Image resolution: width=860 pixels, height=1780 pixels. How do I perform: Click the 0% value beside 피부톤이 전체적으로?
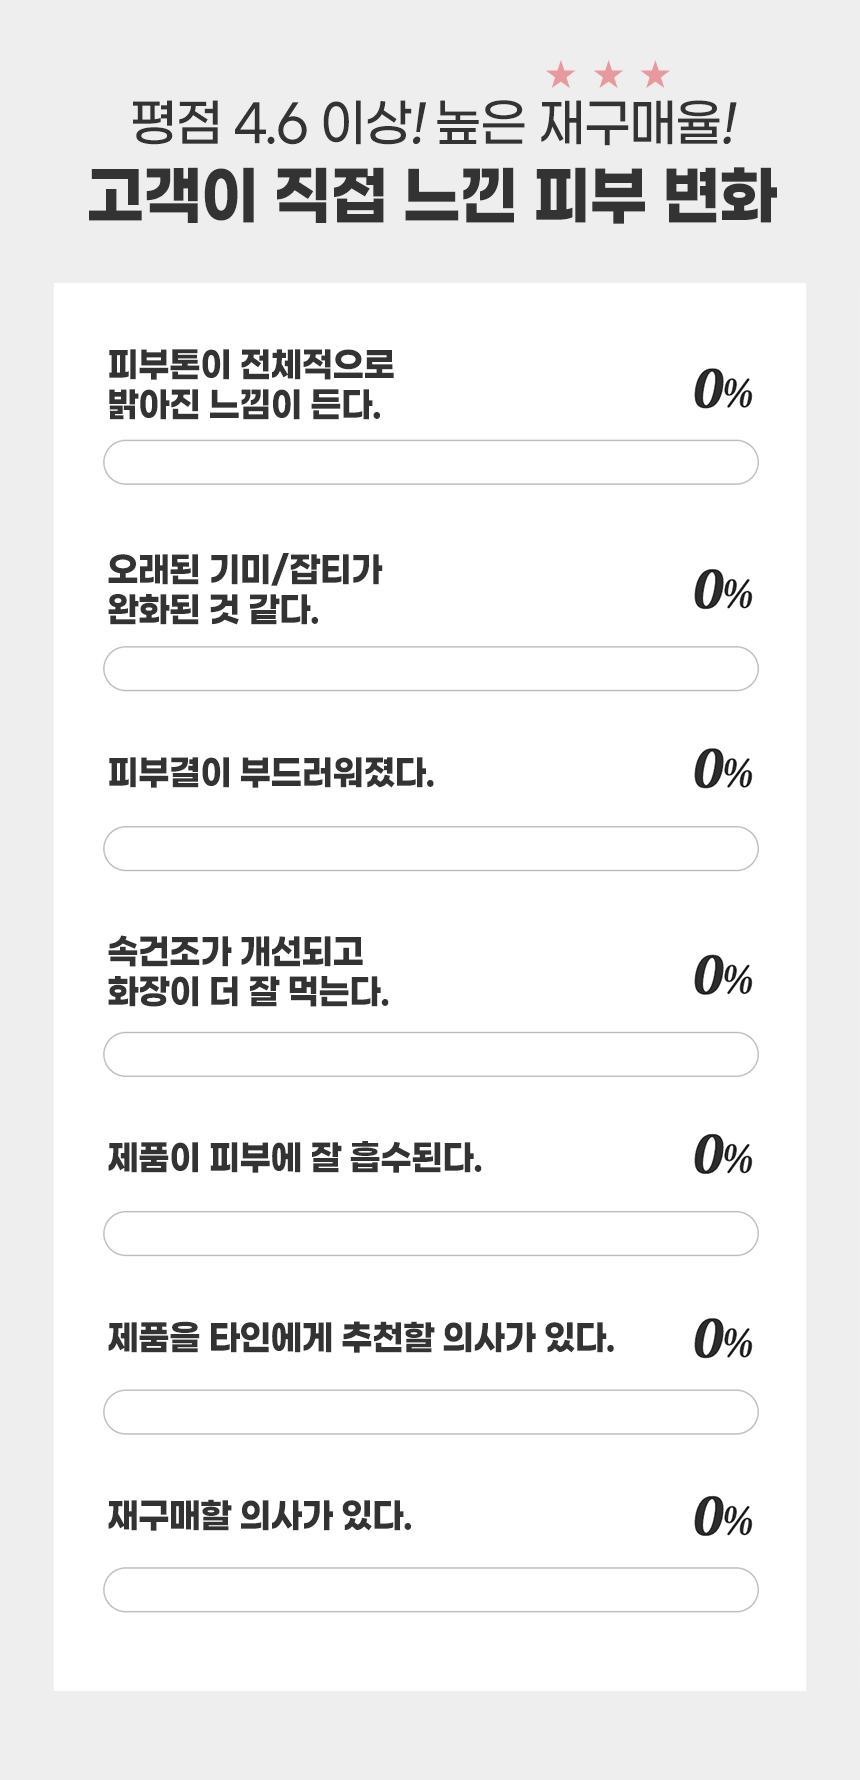click(723, 389)
